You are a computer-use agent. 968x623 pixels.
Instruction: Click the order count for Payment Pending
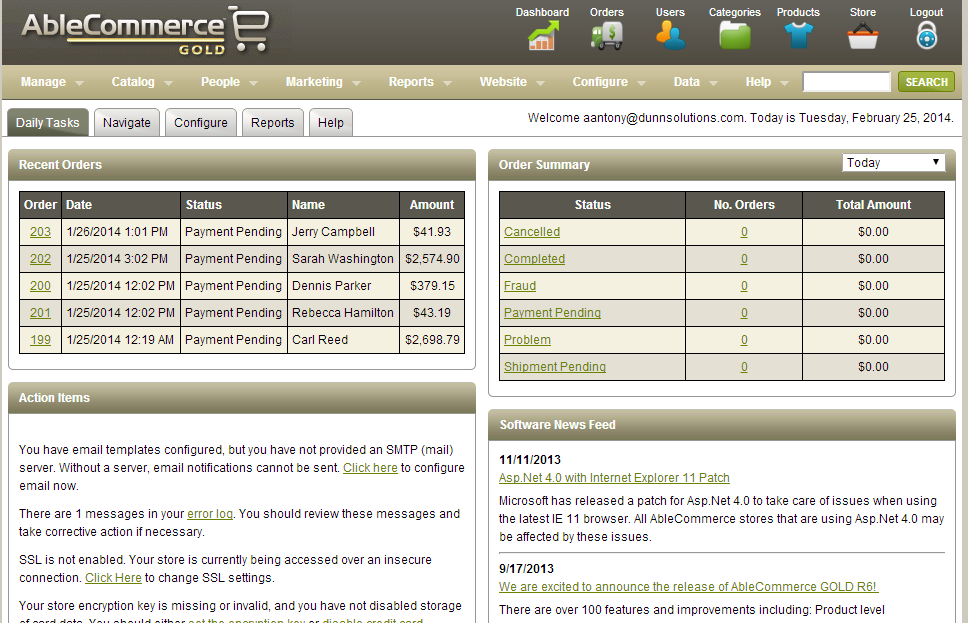(x=744, y=313)
